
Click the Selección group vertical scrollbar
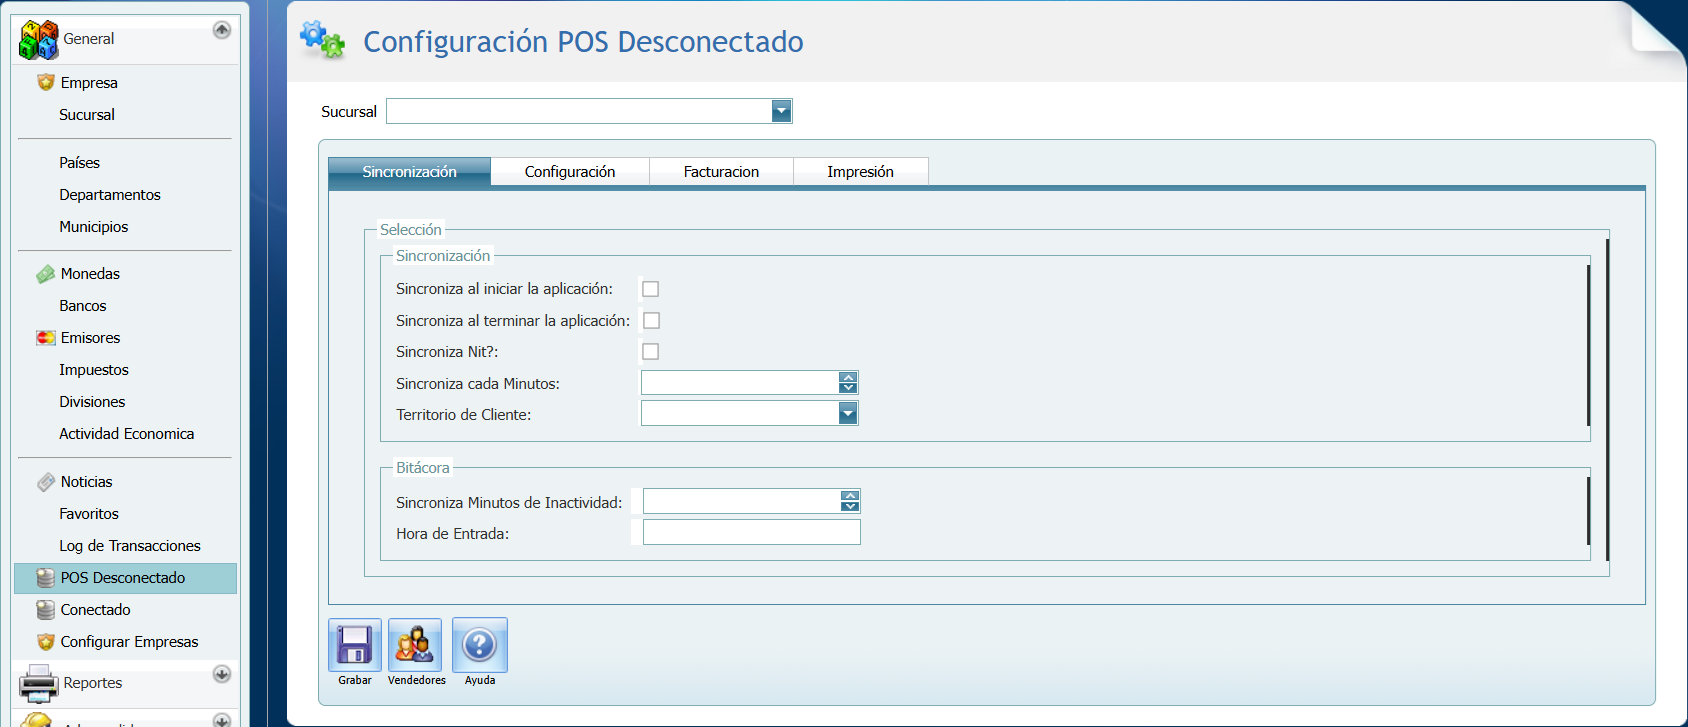tap(1607, 400)
